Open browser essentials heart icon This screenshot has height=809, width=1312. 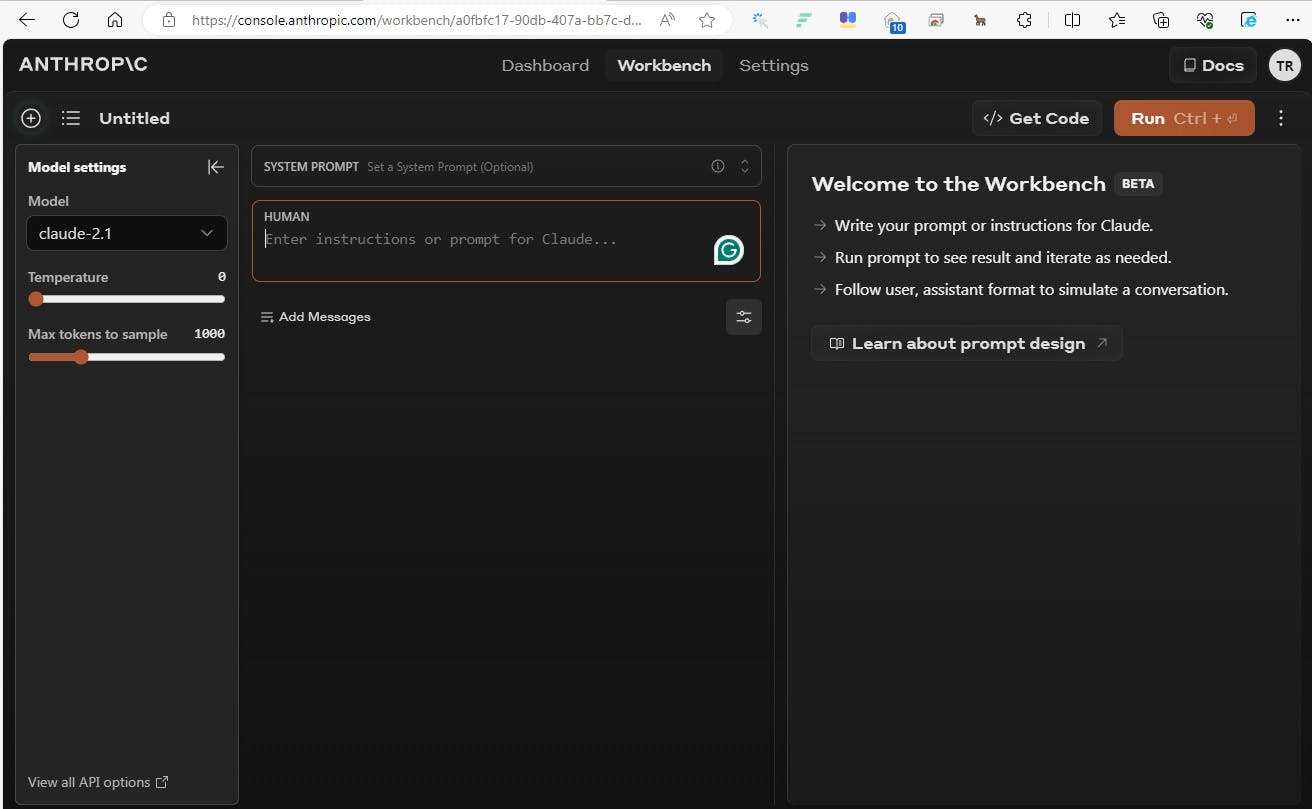(1205, 20)
